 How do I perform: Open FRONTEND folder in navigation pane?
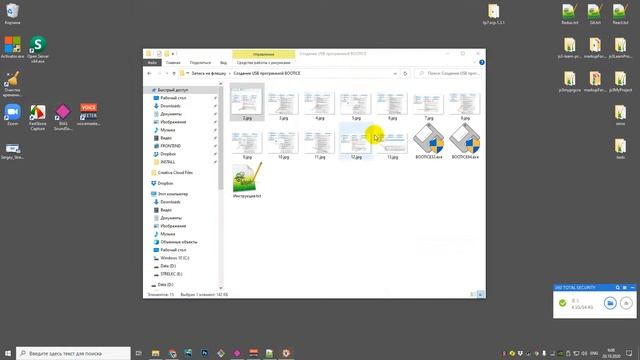(x=170, y=146)
